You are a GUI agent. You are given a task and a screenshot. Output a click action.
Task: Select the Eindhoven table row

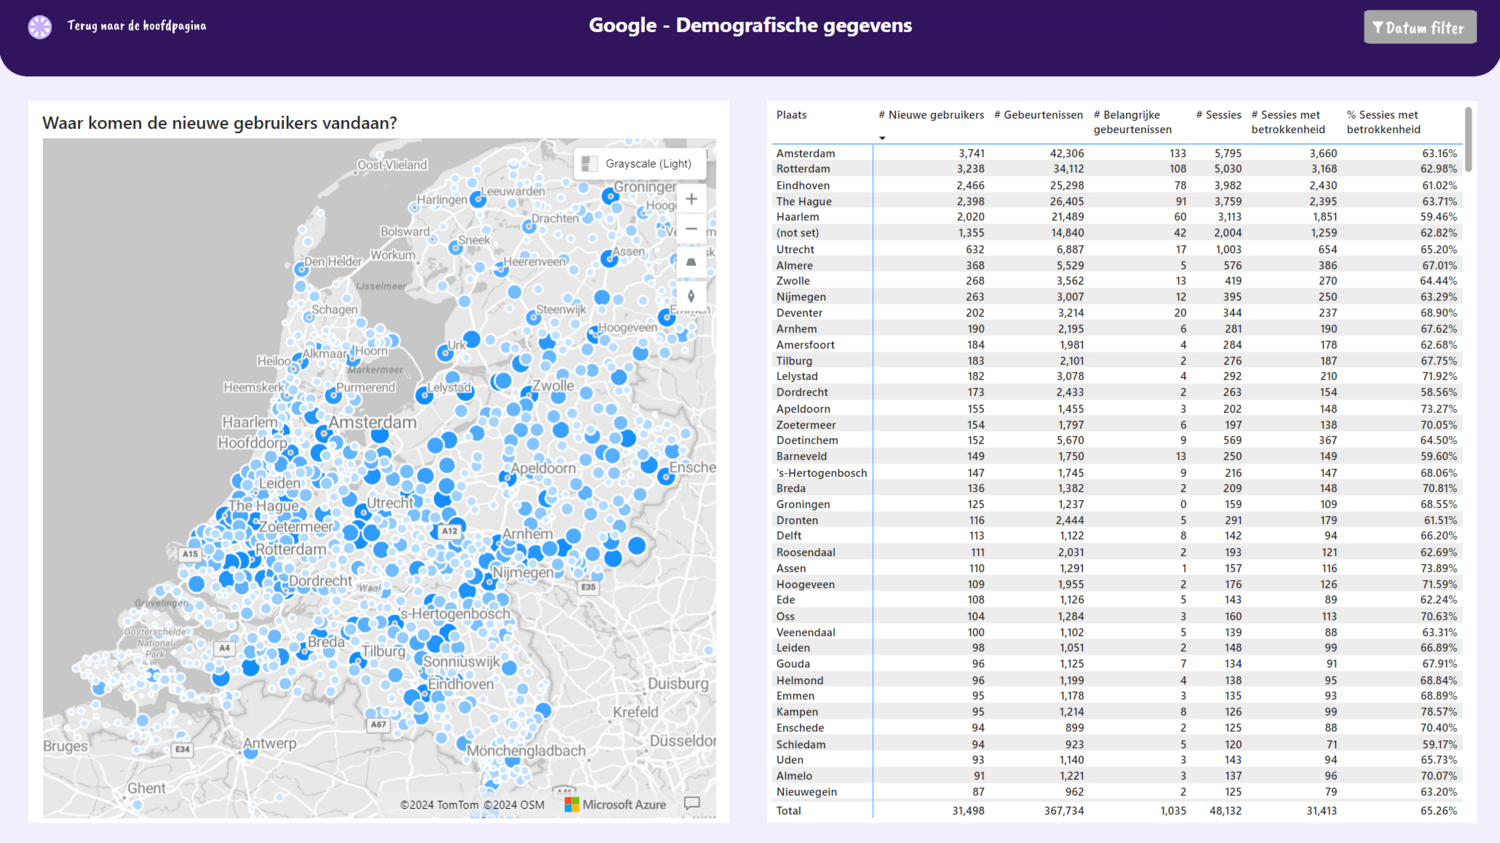[x=1117, y=185]
